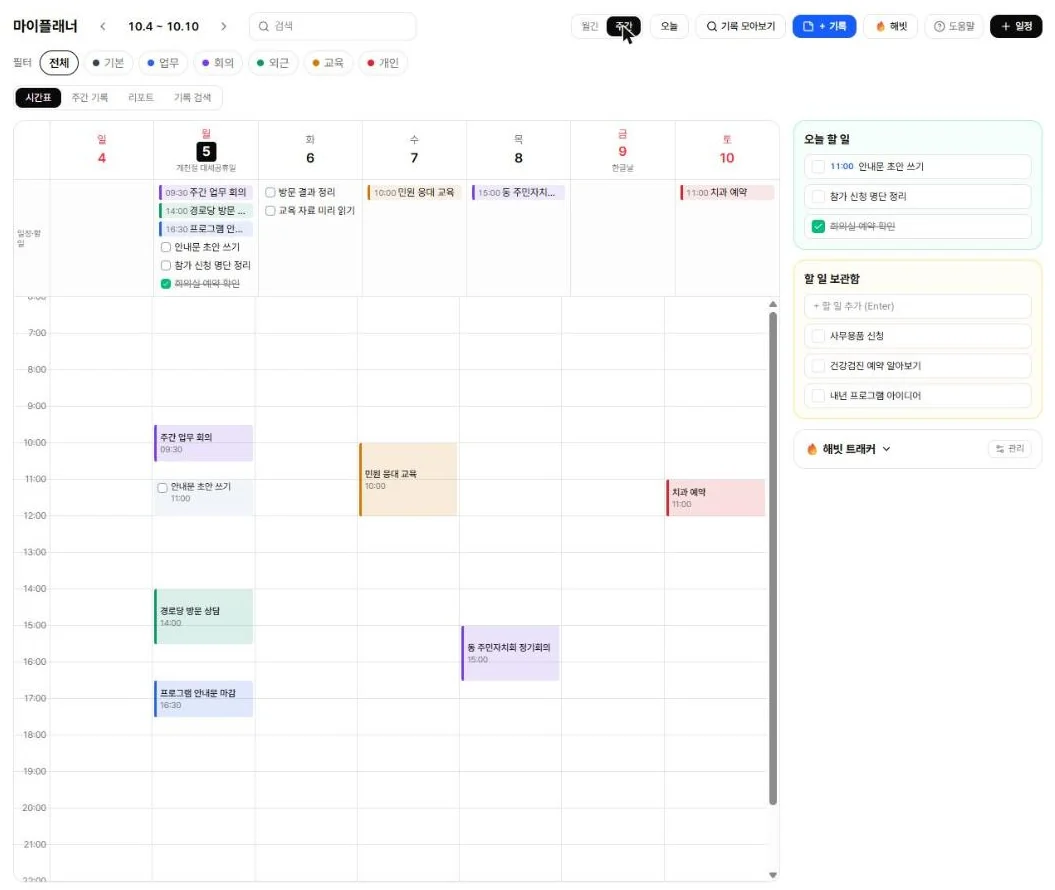This screenshot has height=890, width=1055.
Task: Filter by the purple 회의 category
Action: (218, 63)
